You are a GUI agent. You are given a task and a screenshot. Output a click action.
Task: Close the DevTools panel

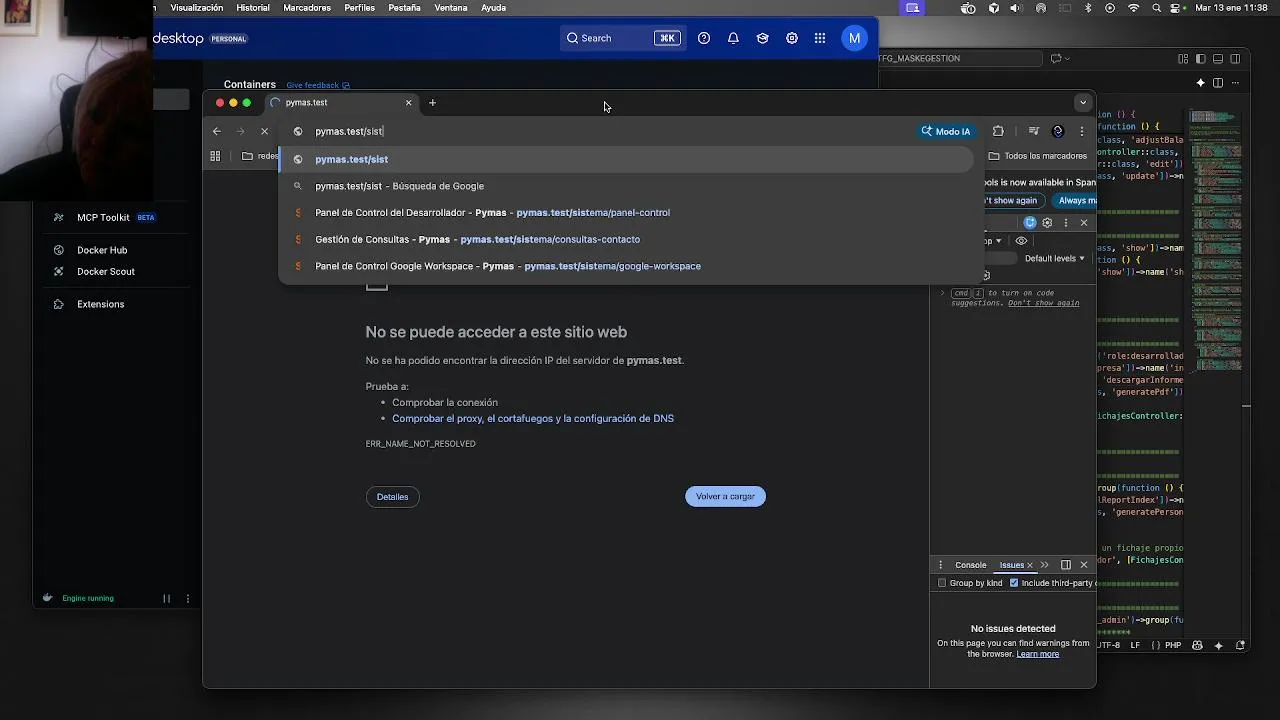click(x=1083, y=223)
